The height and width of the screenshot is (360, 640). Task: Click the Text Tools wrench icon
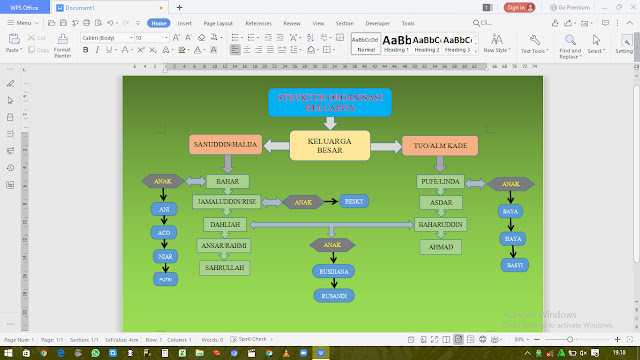(x=535, y=40)
